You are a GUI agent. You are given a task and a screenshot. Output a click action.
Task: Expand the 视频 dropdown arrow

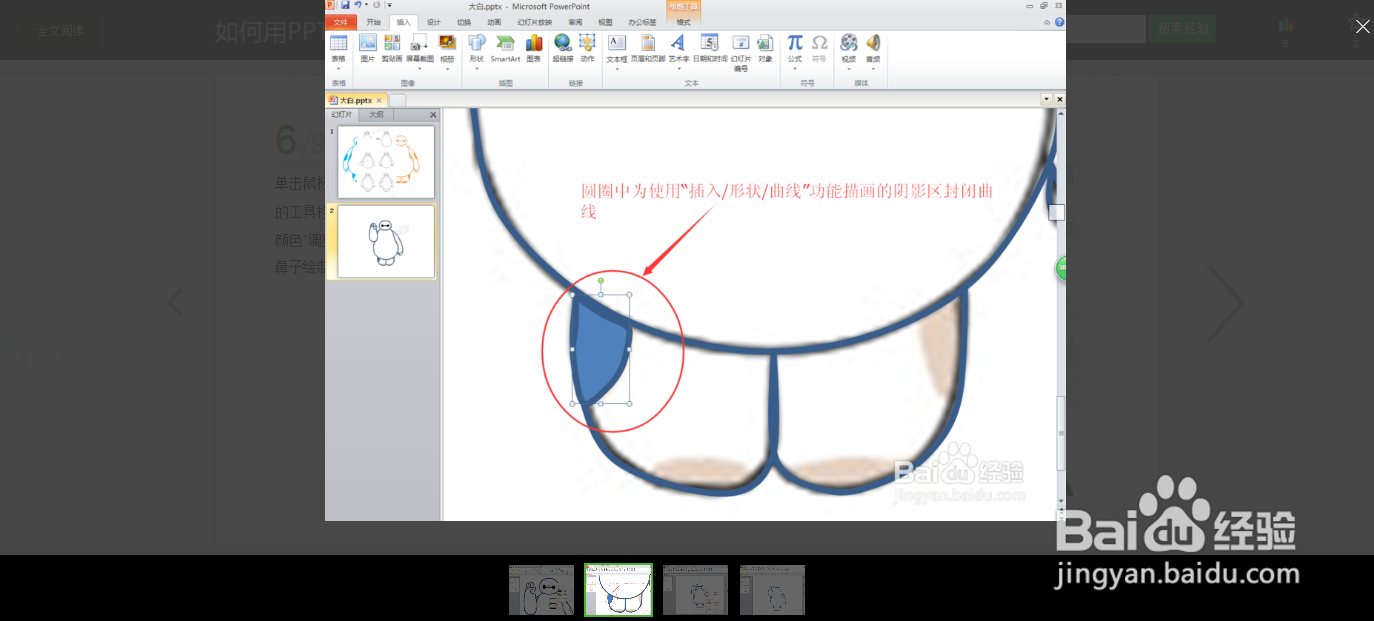pos(849,69)
